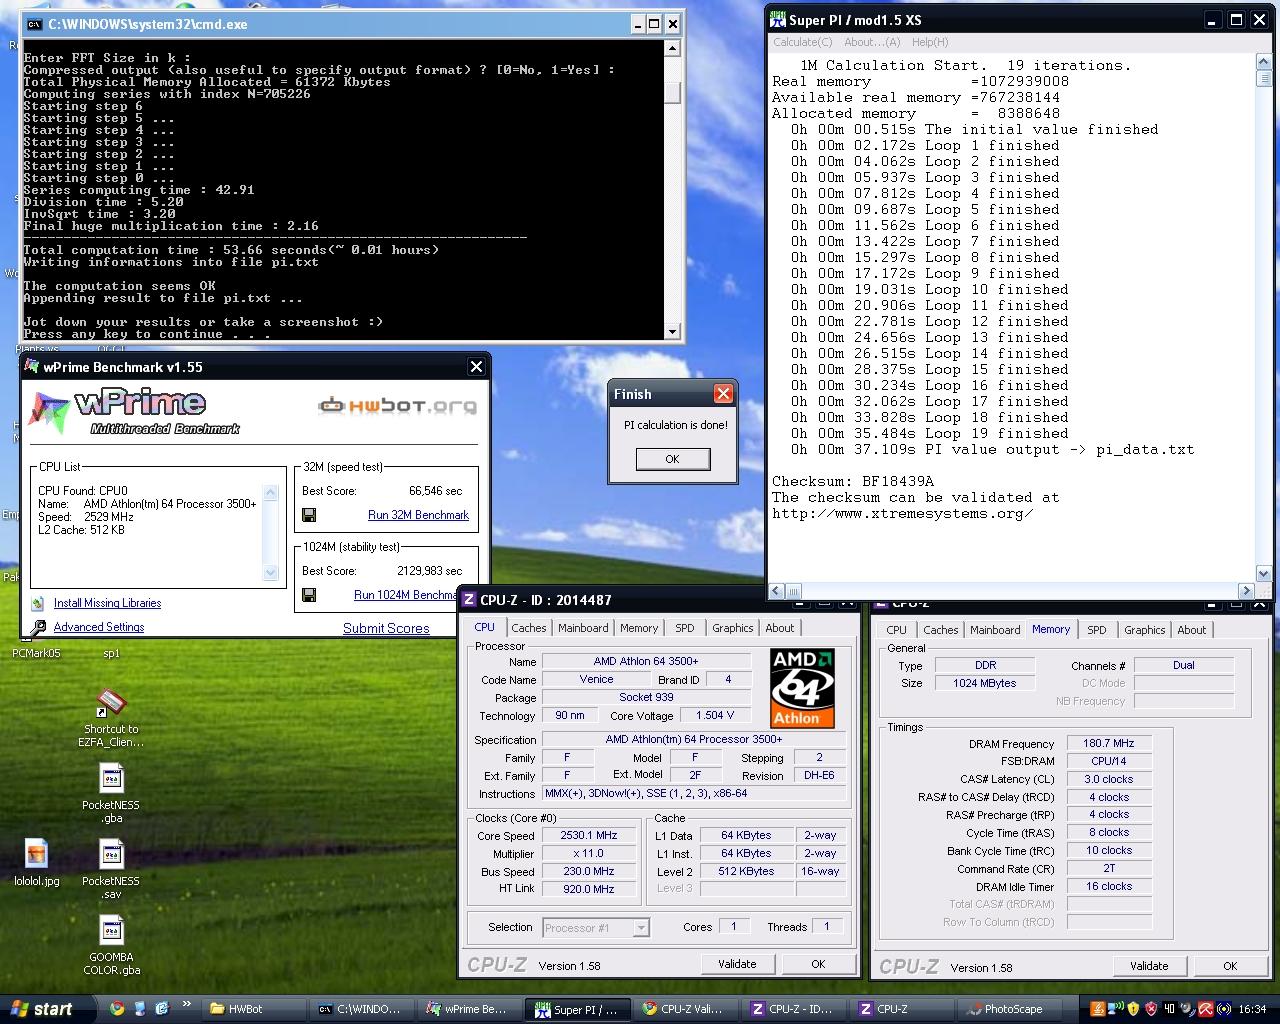Switch to the Graphics tab in CPU-Z ID window

click(733, 628)
